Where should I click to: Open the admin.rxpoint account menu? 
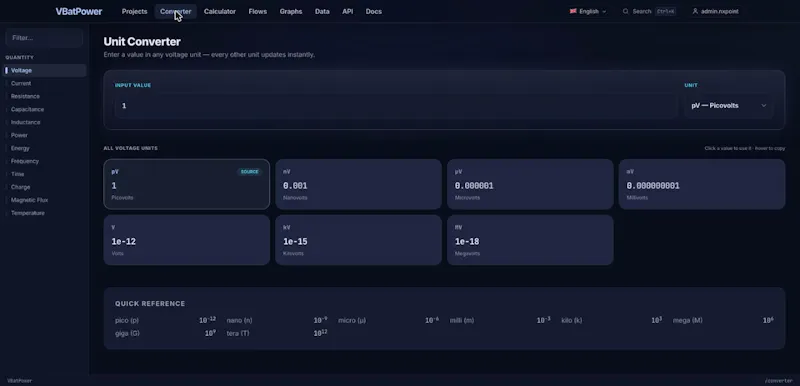pos(715,11)
